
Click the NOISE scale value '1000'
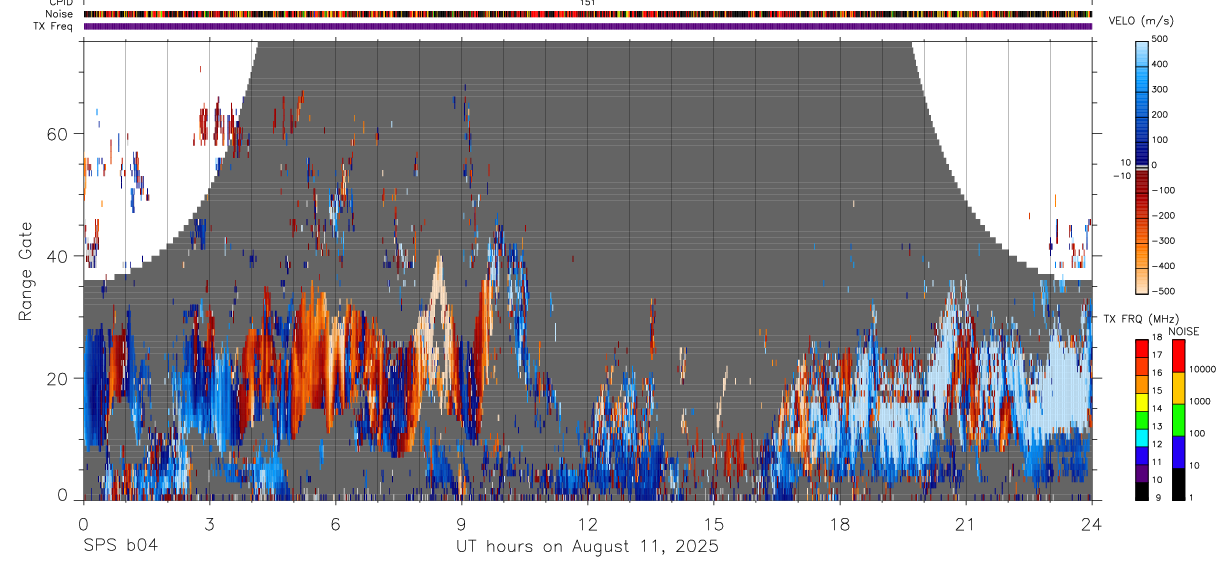click(1200, 401)
